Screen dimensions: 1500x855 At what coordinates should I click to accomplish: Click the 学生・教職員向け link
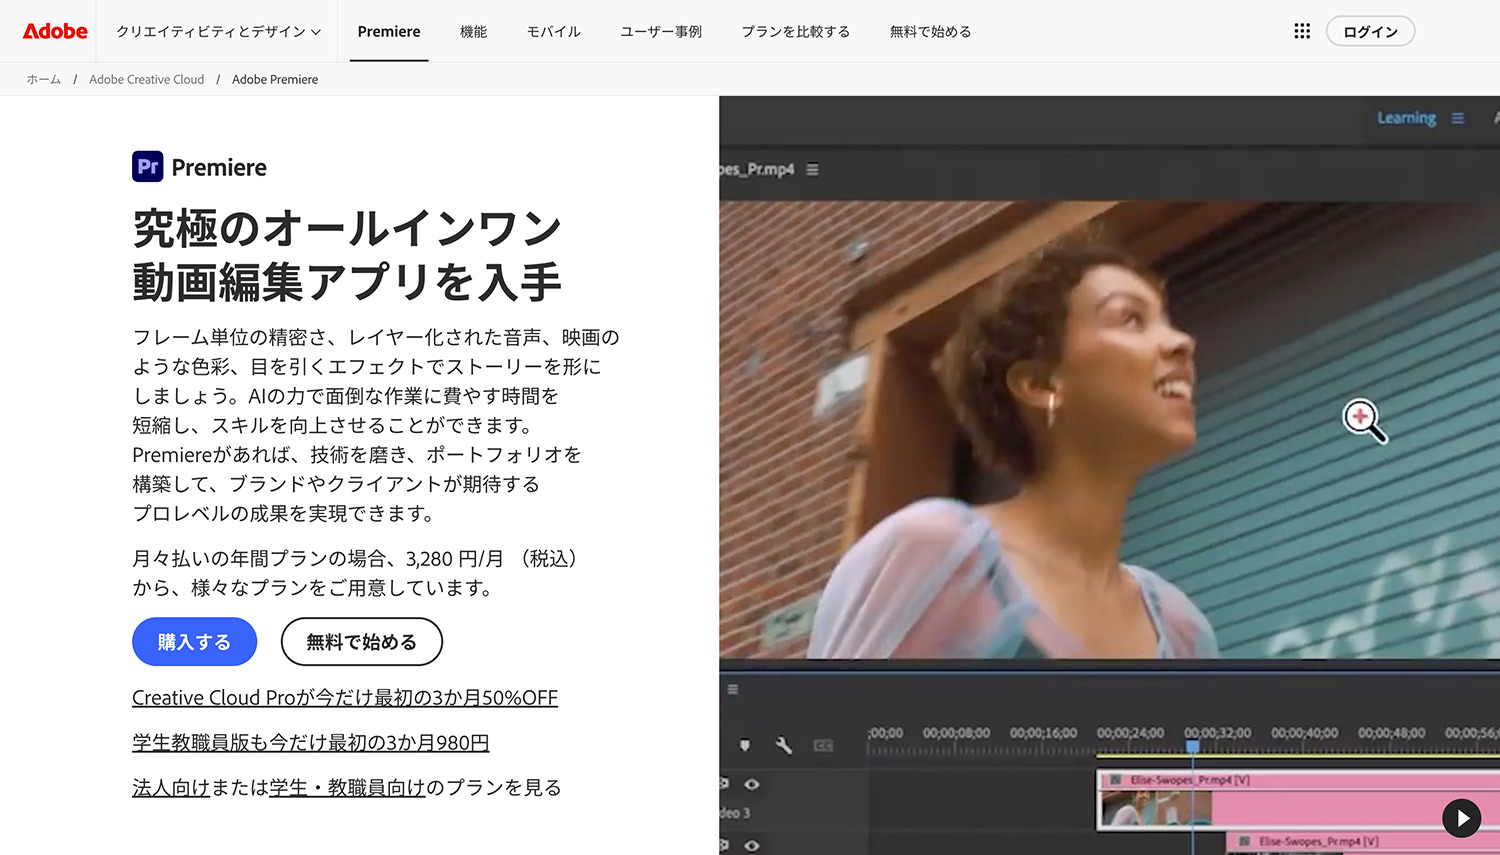[348, 788]
